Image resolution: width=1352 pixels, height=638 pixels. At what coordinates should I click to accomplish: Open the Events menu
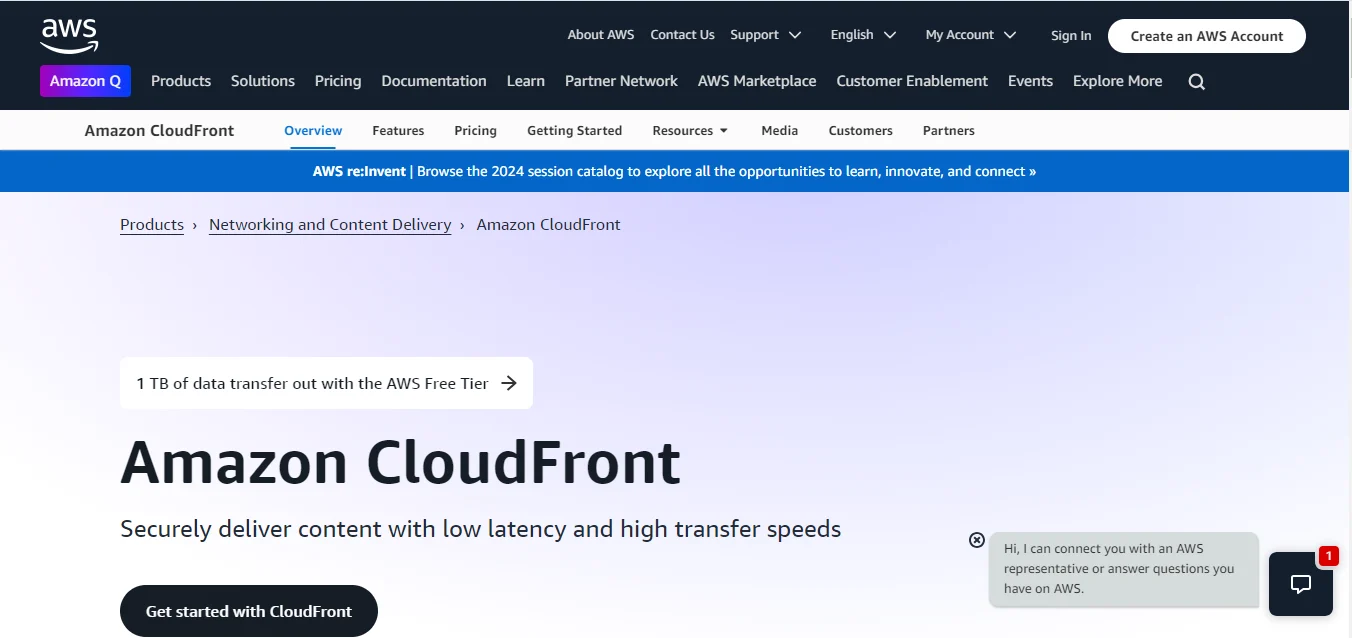(x=1030, y=81)
